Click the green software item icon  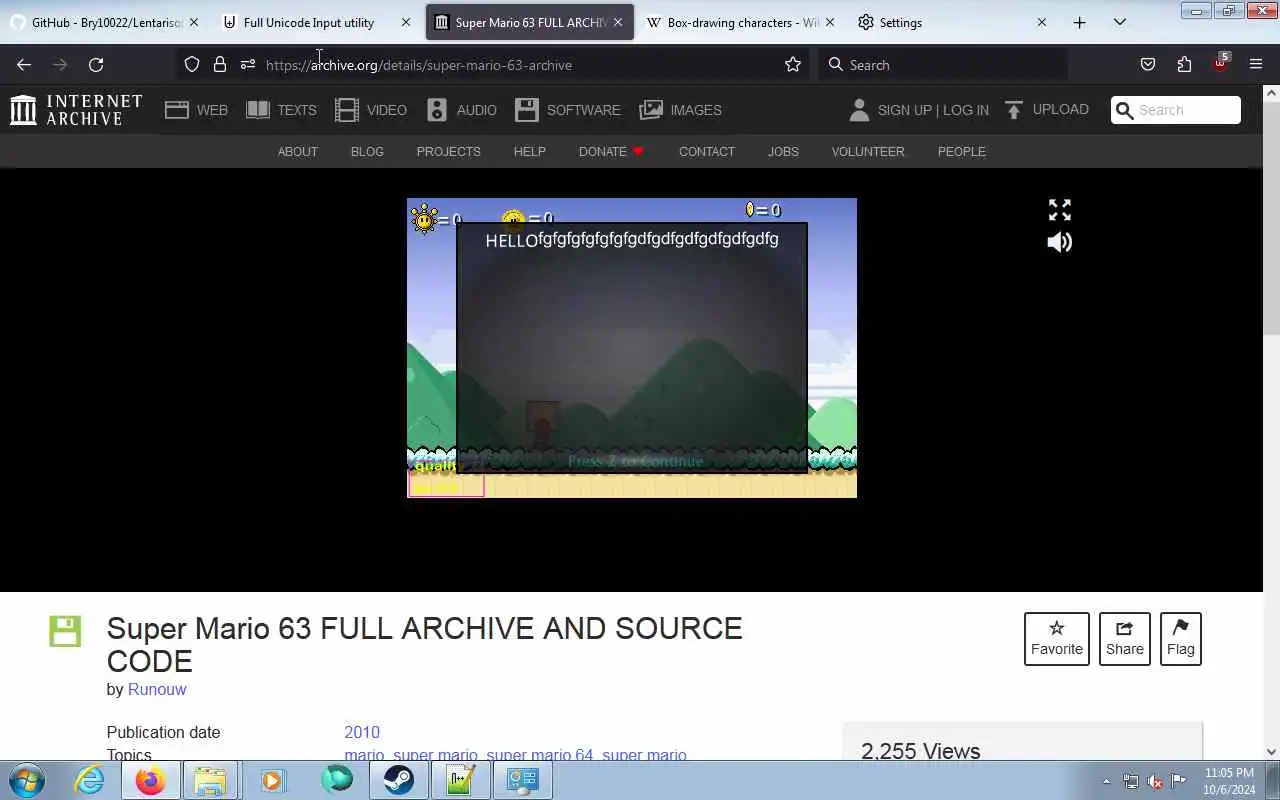(65, 631)
